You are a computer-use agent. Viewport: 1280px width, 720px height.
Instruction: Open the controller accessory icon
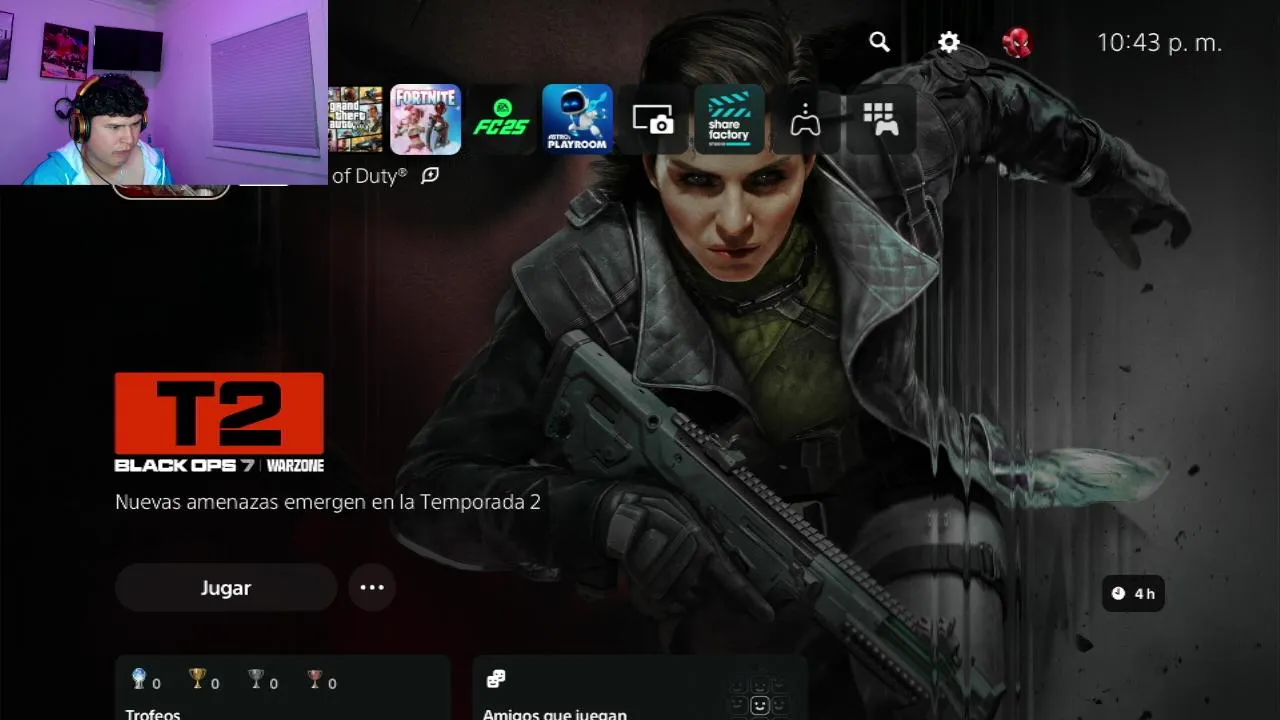(805, 119)
